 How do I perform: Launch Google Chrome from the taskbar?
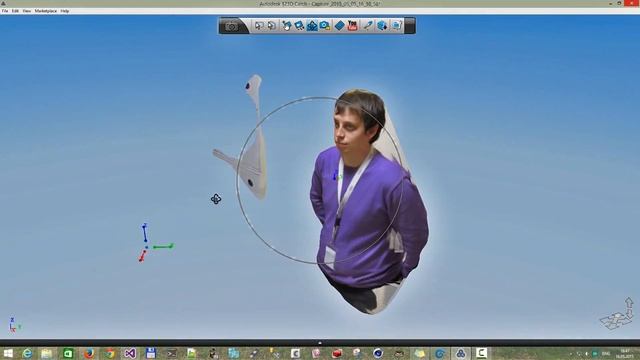click(109, 353)
